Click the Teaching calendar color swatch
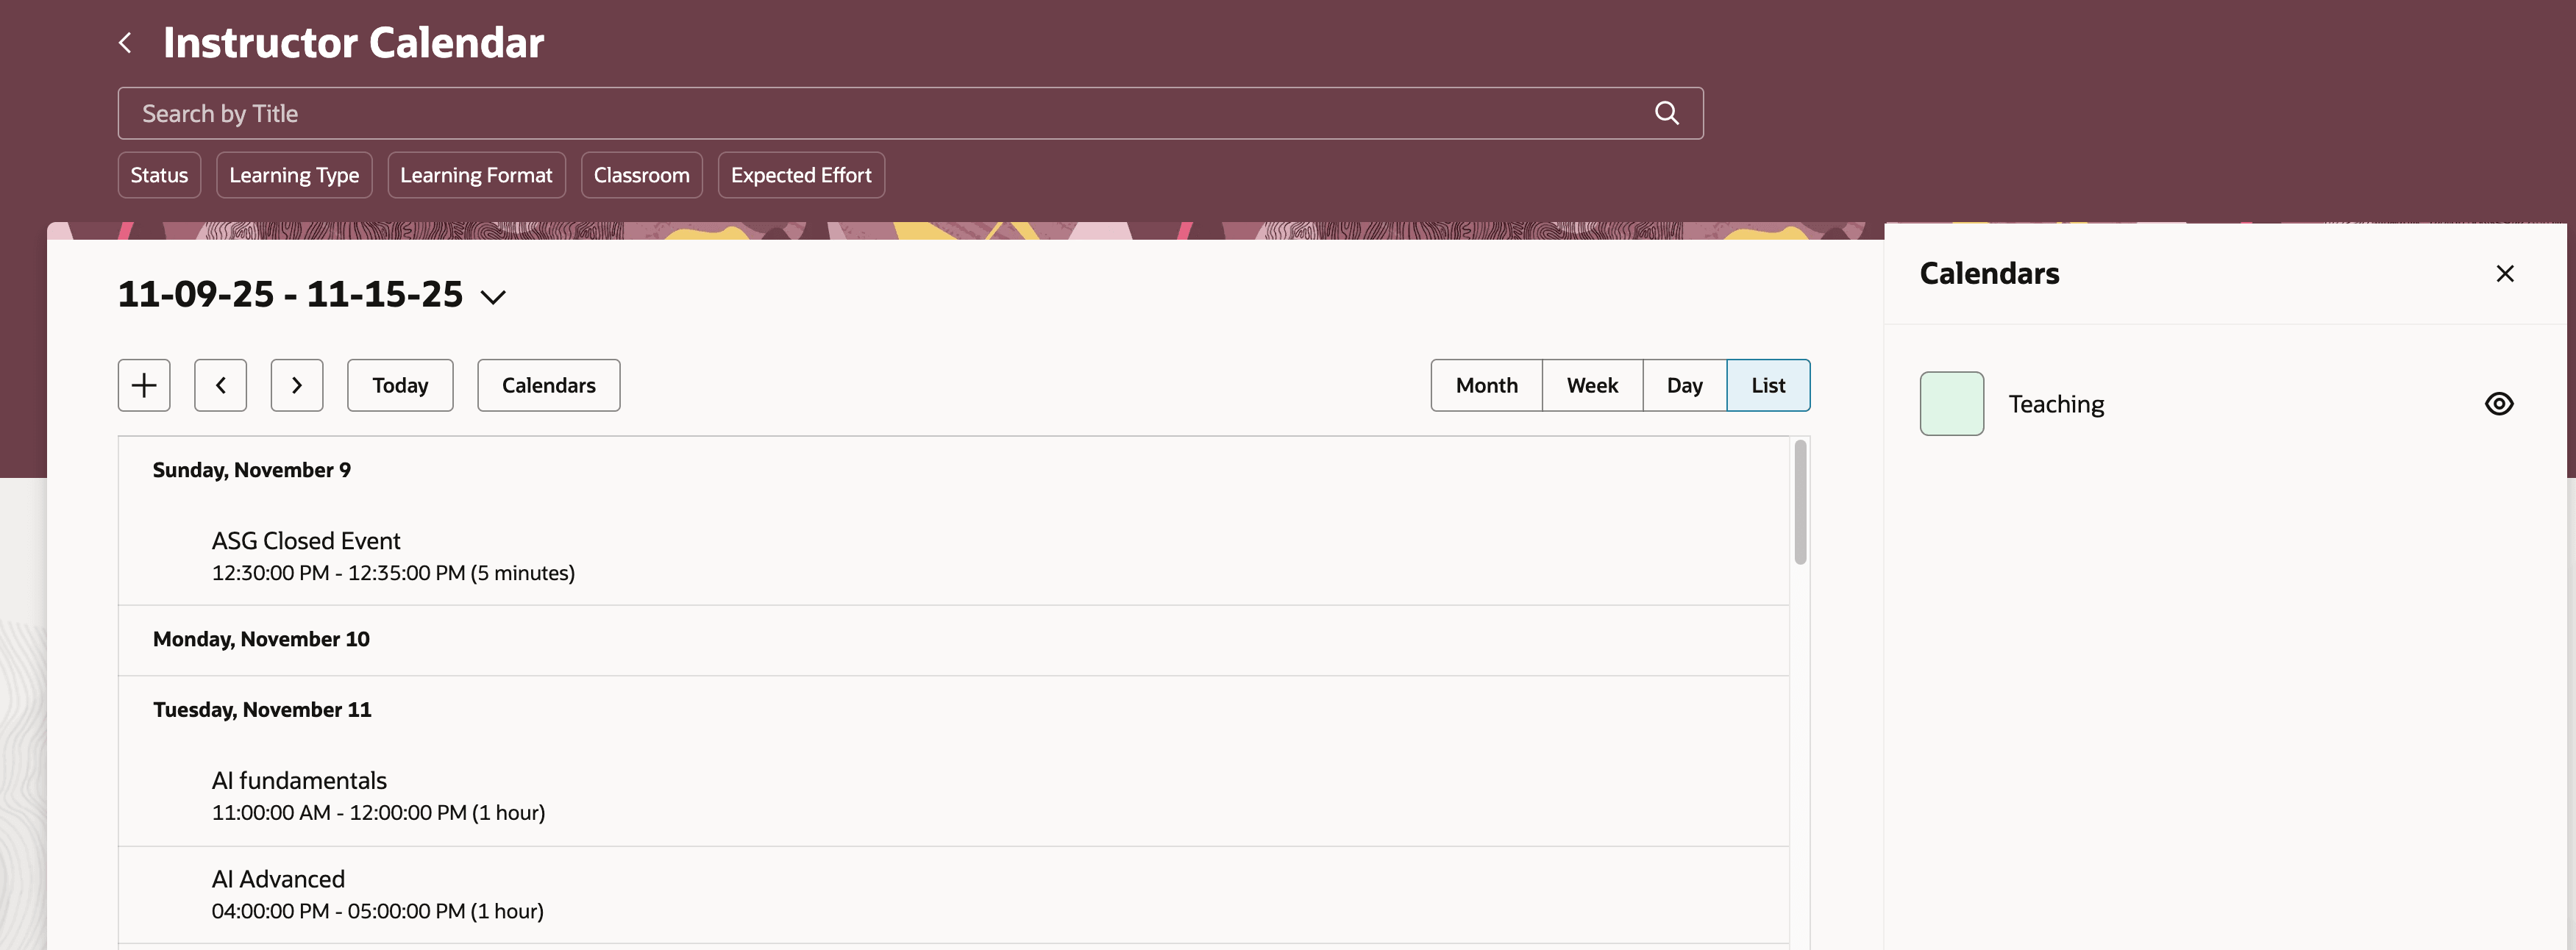Screen dimensions: 2576x950 1951,403
